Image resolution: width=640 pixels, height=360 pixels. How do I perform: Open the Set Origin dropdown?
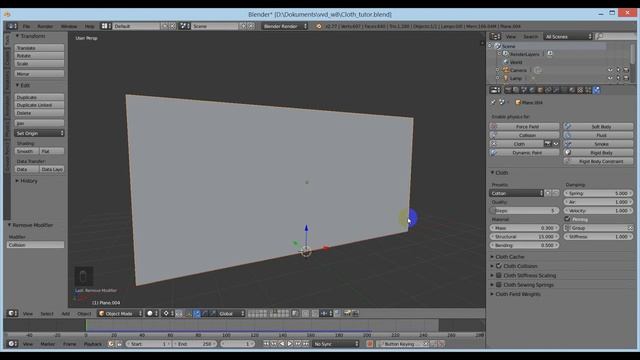pyautogui.click(x=40, y=133)
